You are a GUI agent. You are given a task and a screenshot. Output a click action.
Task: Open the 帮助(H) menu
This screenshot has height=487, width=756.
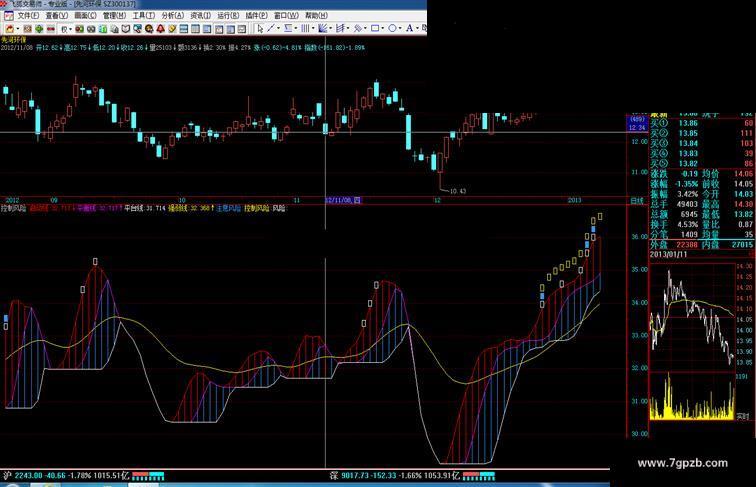click(316, 15)
